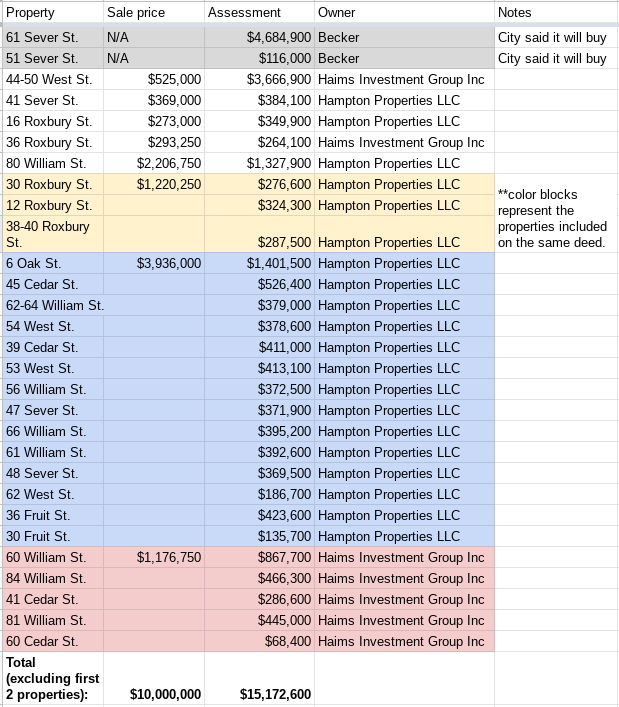This screenshot has width=619, height=707.
Task: Click the $1,176,750 sale price cell
Action: 169,558
